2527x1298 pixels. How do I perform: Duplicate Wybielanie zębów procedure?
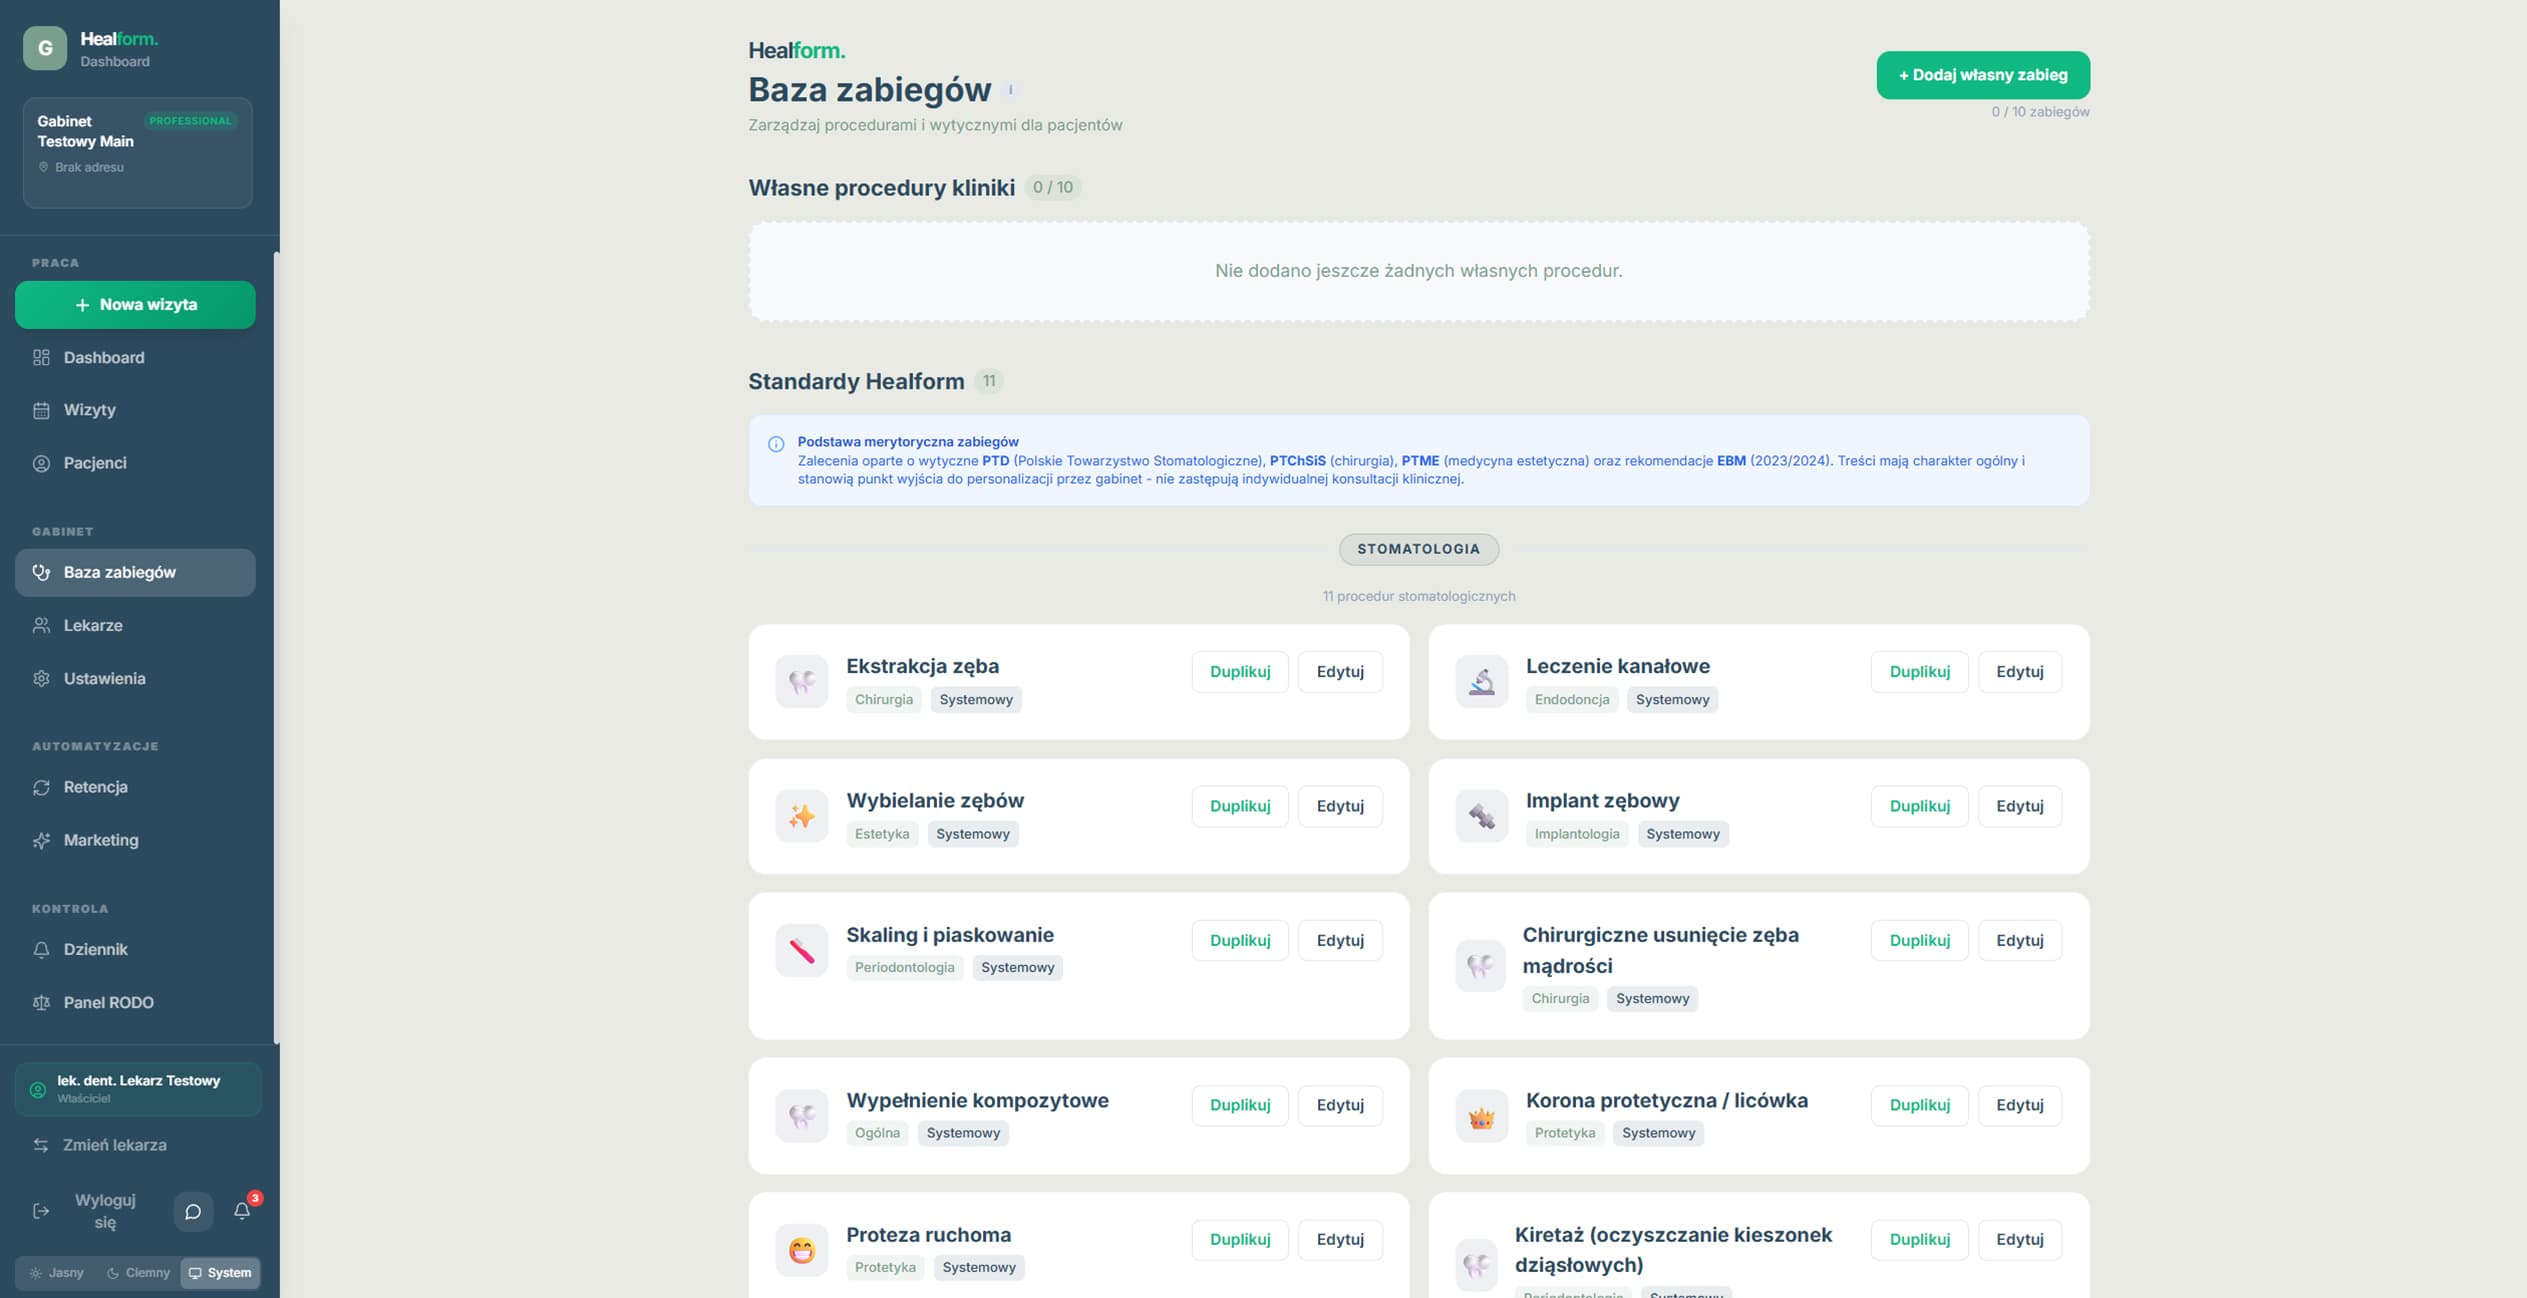tap(1240, 806)
